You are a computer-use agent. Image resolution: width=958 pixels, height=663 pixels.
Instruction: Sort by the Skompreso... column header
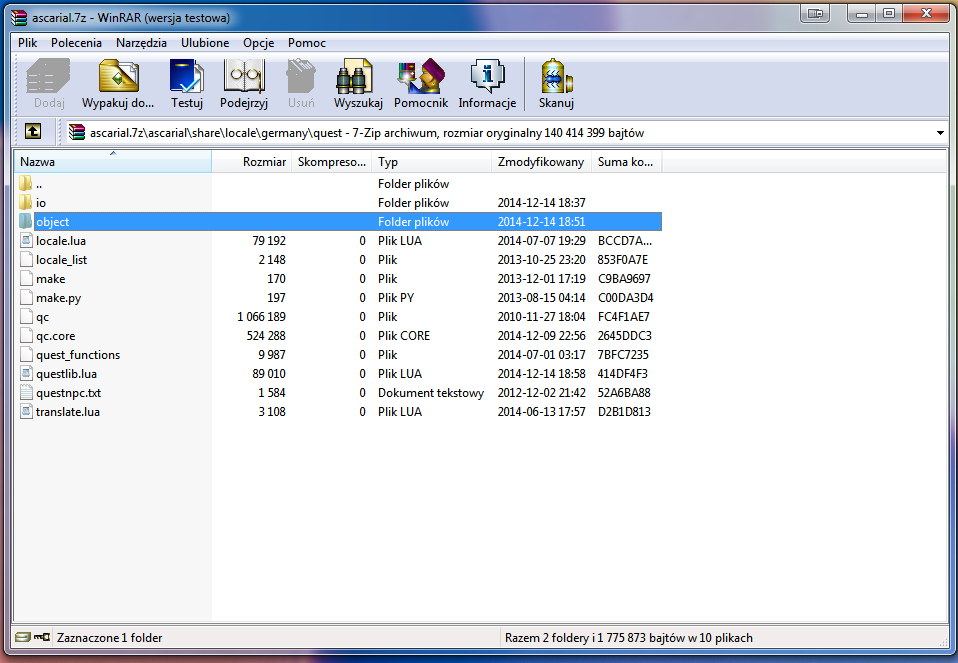pos(332,162)
